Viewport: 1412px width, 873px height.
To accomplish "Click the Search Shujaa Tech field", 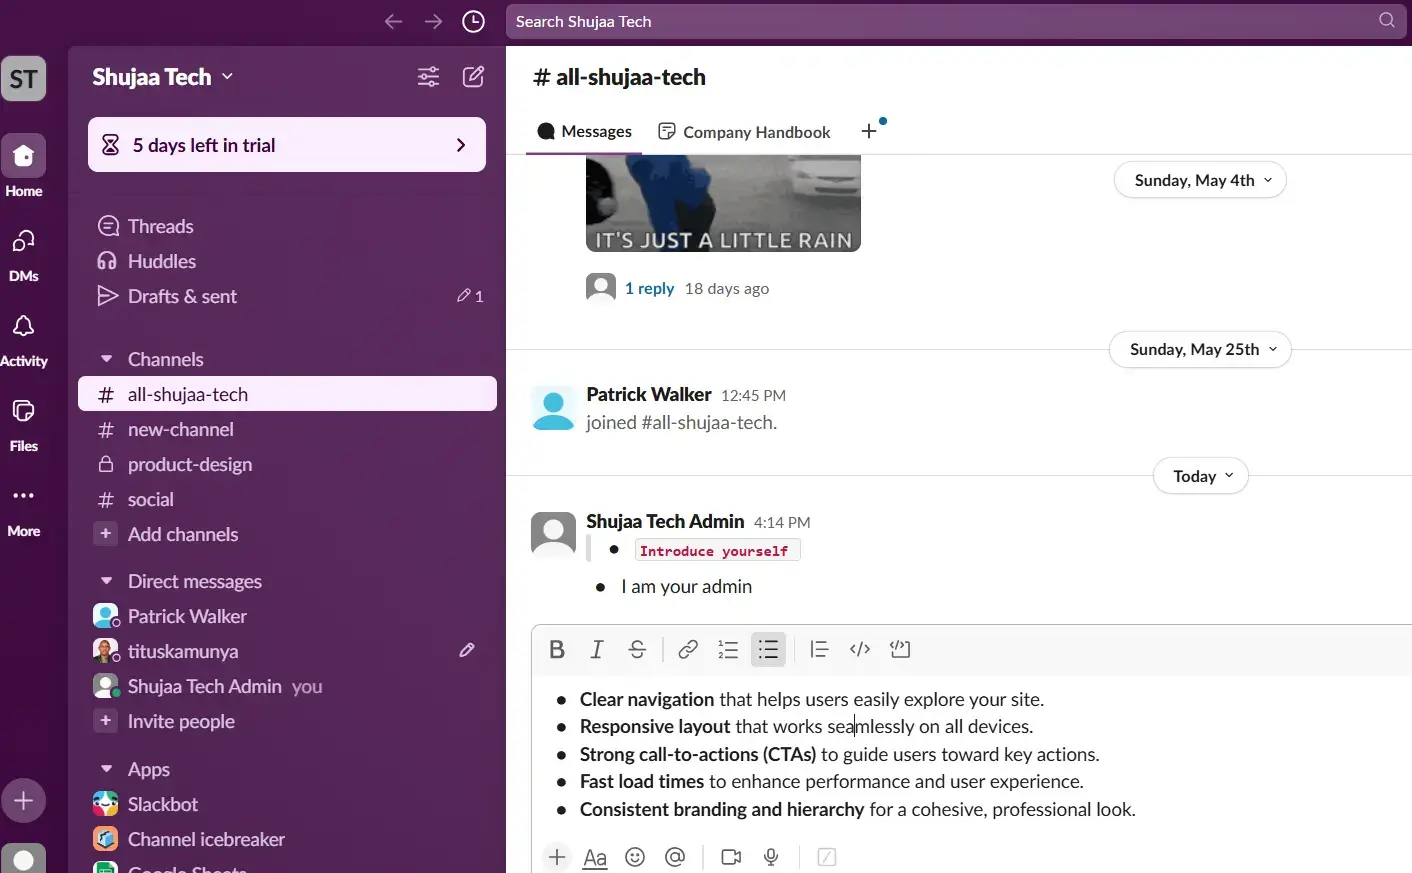I will coord(940,22).
